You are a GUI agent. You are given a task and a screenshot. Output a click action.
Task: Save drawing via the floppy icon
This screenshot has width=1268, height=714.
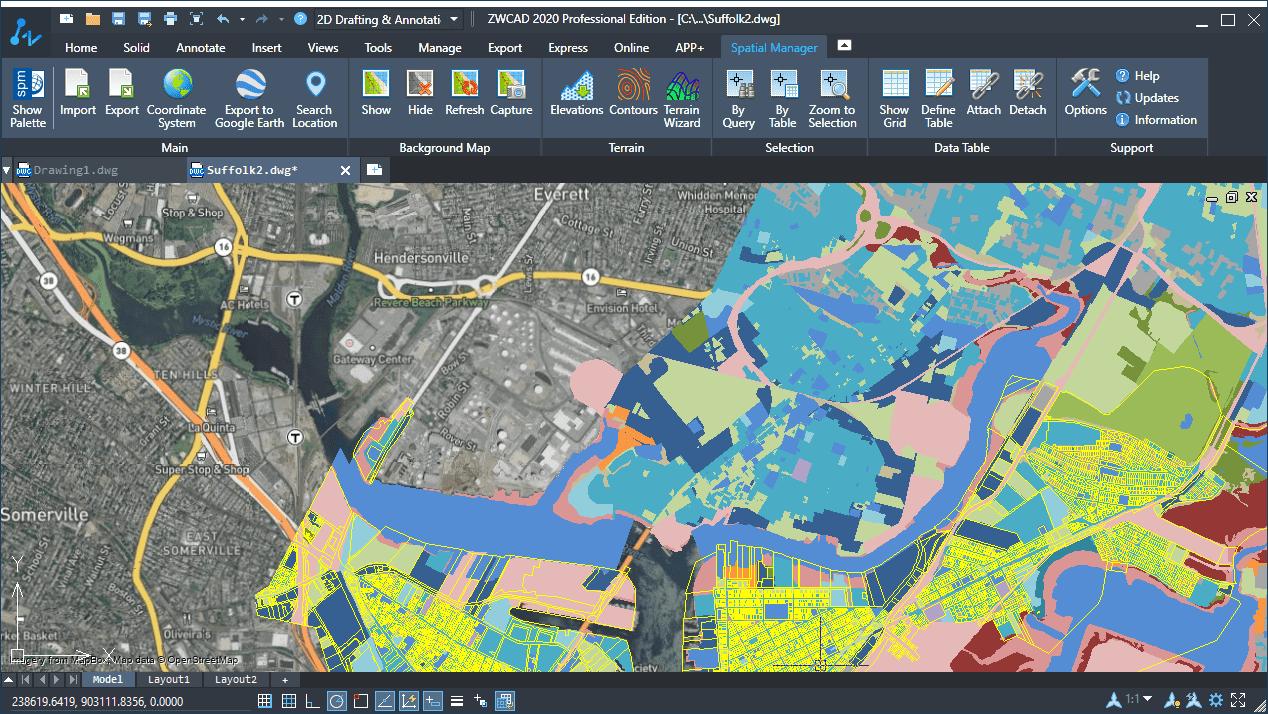(x=119, y=19)
